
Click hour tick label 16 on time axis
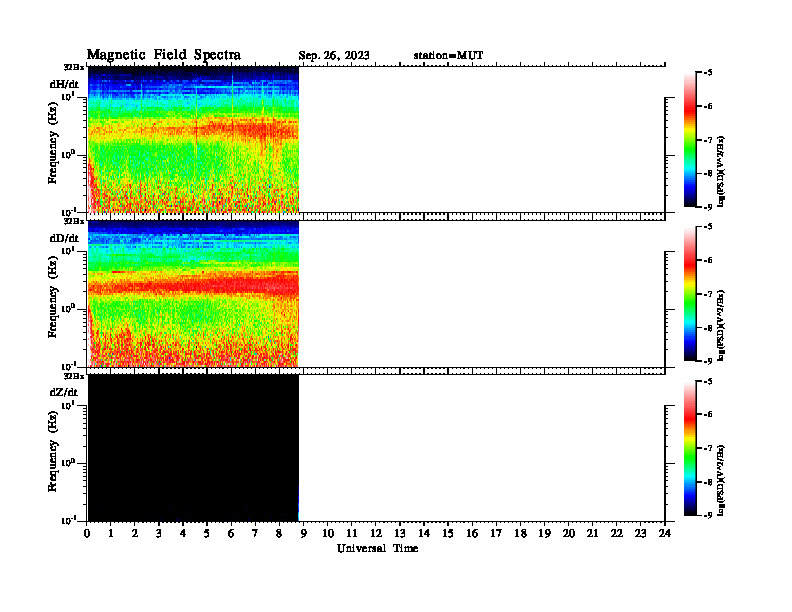[x=472, y=533]
